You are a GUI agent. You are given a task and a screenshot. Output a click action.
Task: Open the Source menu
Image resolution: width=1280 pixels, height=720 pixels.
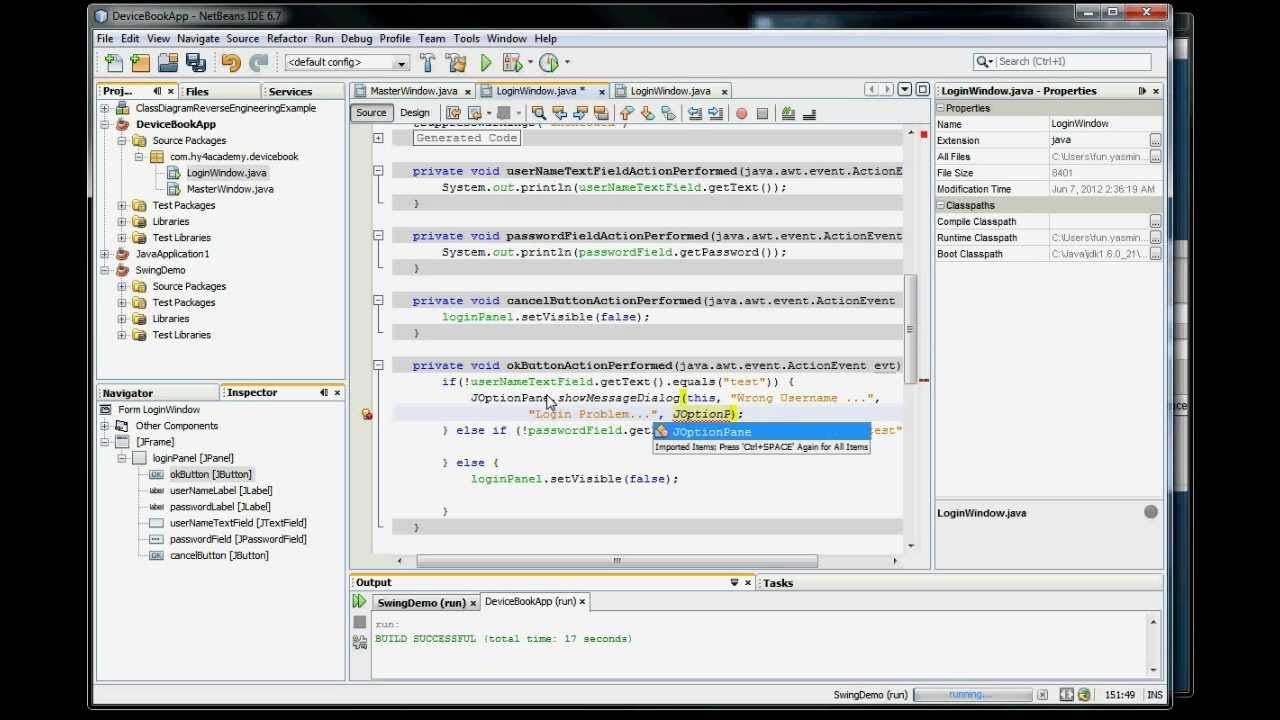point(242,38)
